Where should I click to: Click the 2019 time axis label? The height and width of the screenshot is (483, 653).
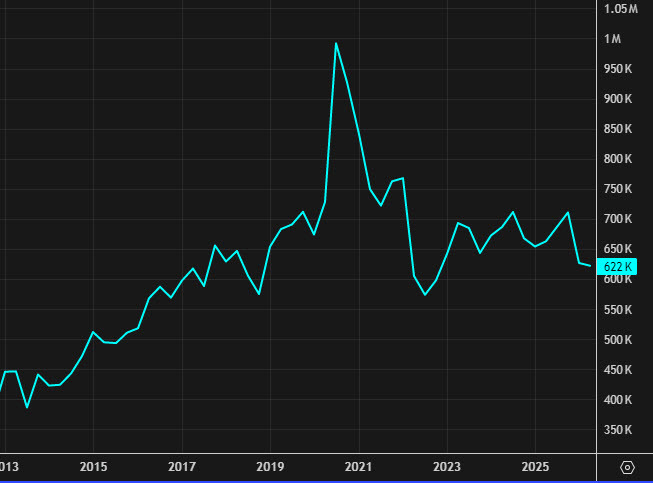(270, 467)
